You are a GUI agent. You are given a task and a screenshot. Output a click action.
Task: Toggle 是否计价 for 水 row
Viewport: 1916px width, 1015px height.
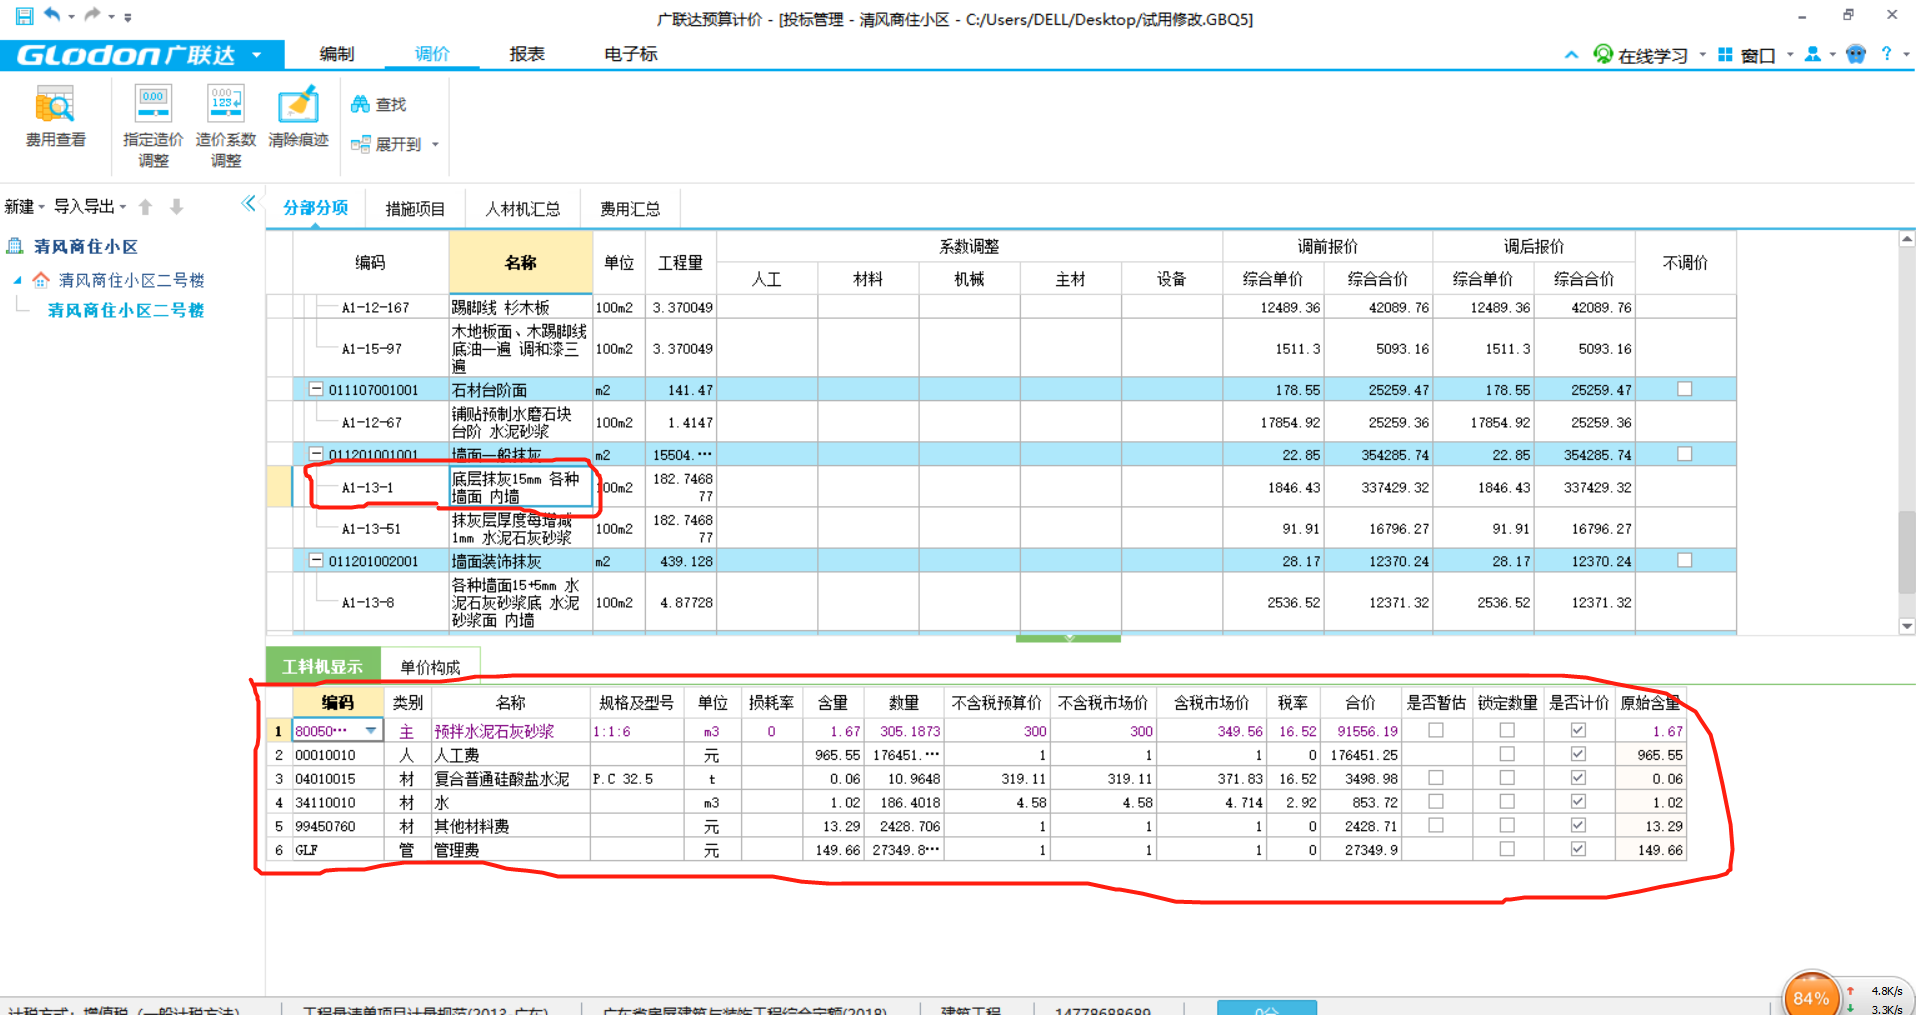coord(1578,802)
